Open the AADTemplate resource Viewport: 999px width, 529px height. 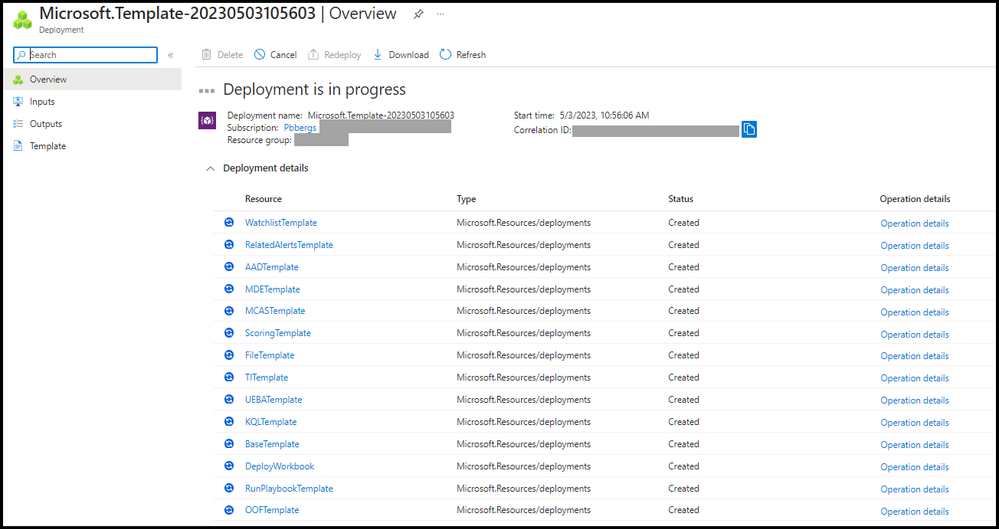[271, 267]
